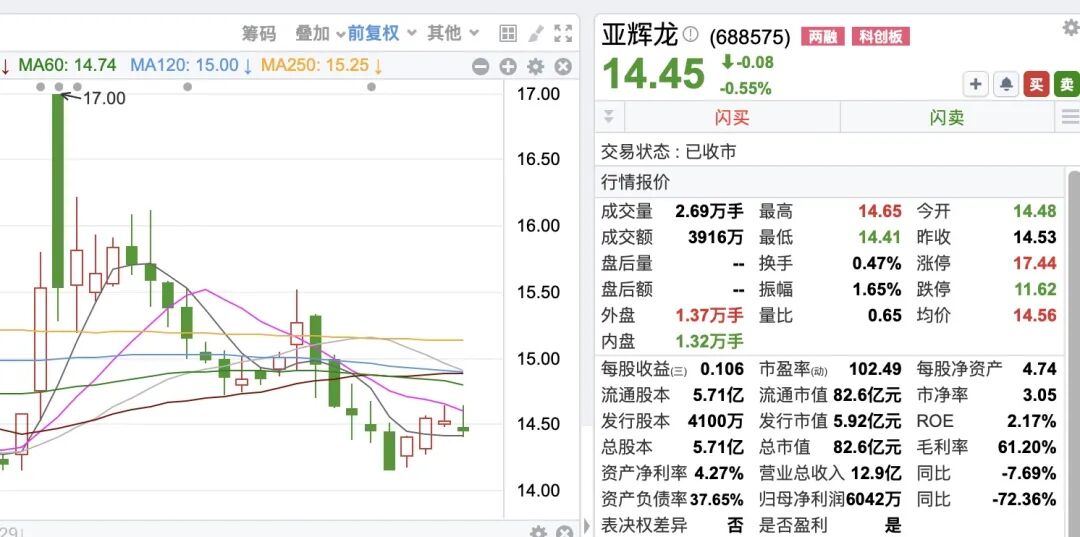Switch to the 筹码 chip view
Screen dimensions: 1080x537
point(258,33)
